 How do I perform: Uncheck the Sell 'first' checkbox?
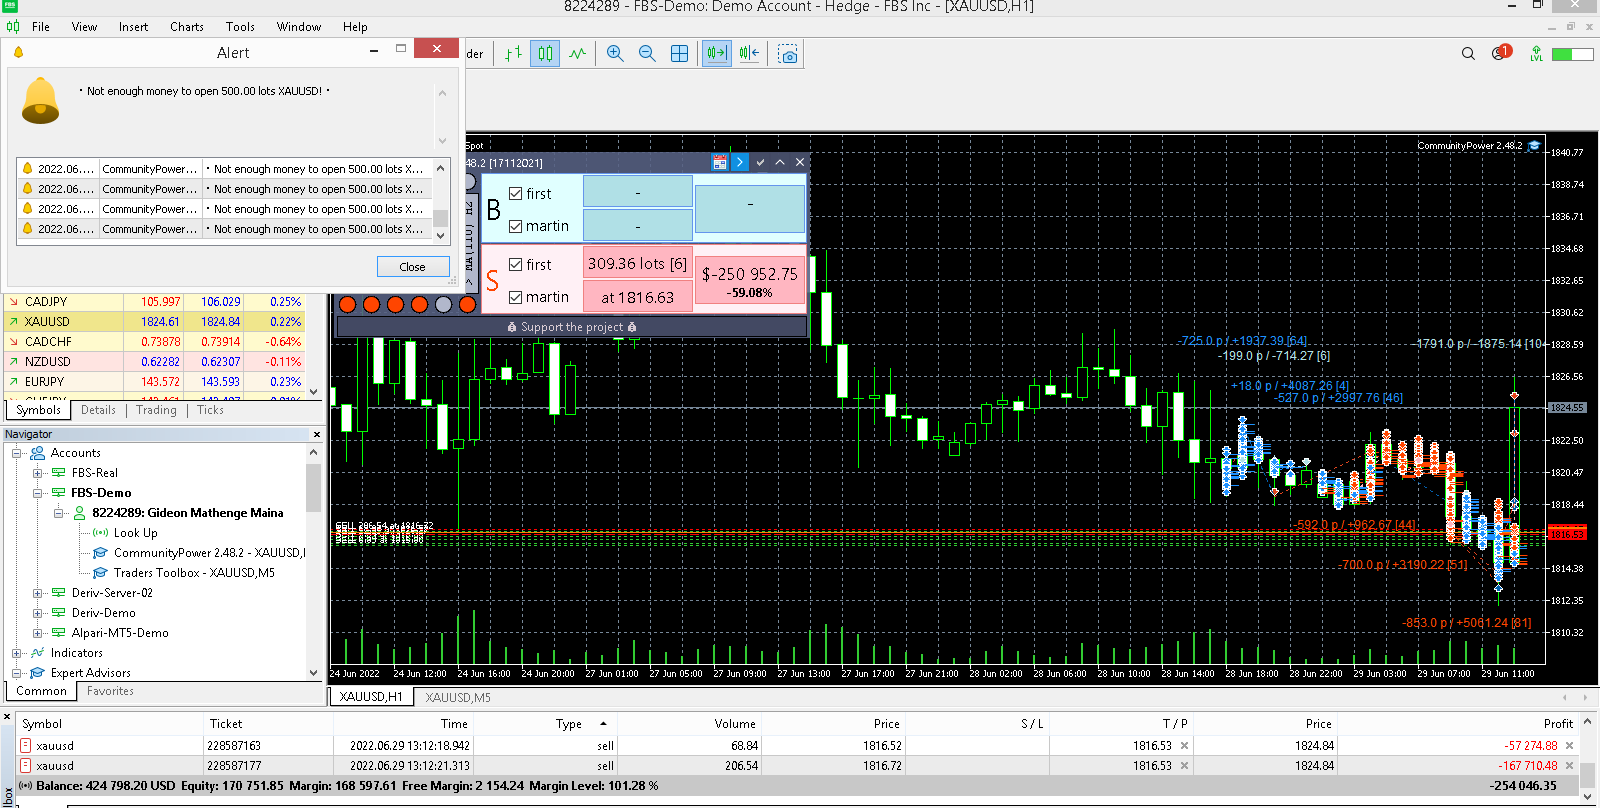pyautogui.click(x=516, y=265)
